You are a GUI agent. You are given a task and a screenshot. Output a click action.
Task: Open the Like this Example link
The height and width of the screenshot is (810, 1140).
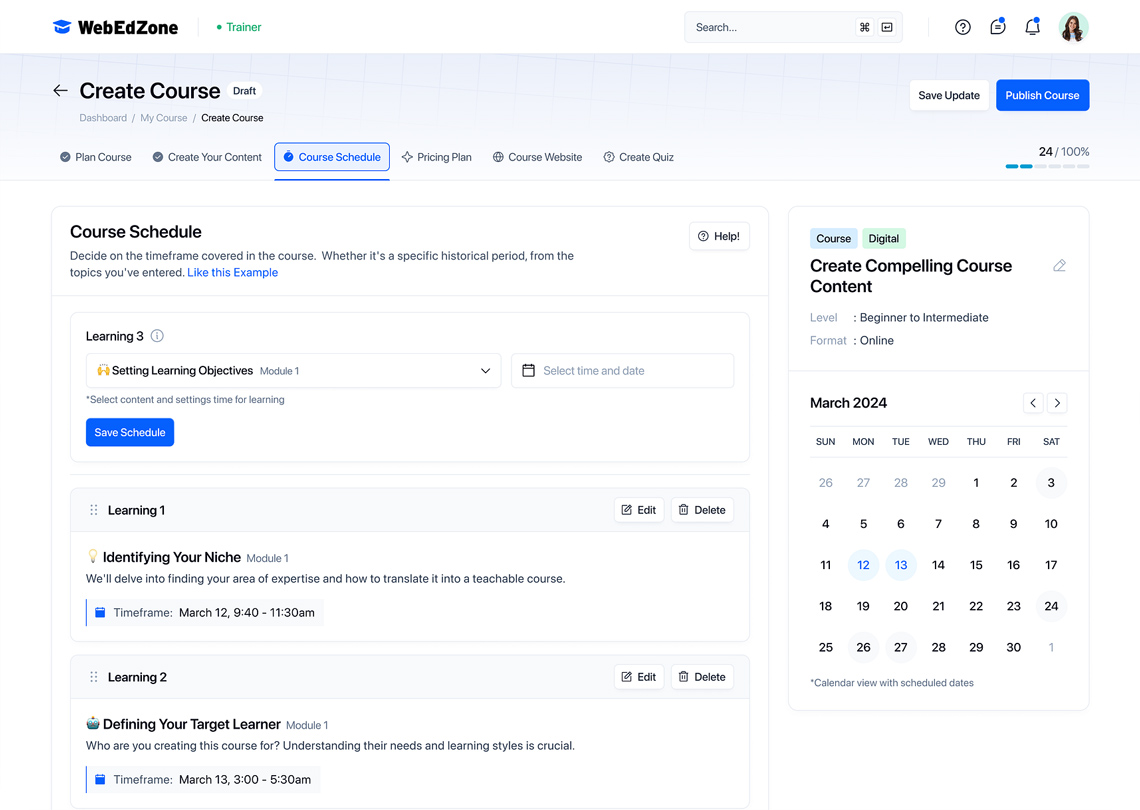coord(232,272)
